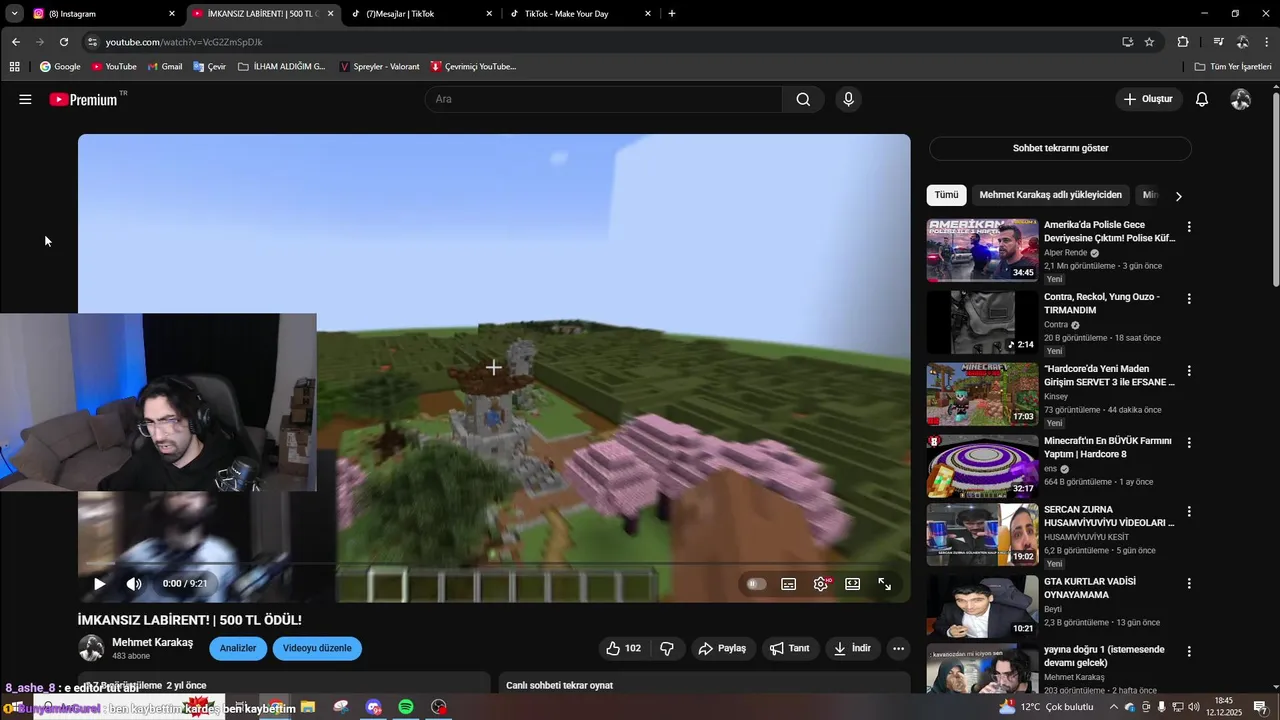Click in the Ara search field
The height and width of the screenshot is (720, 1280).
pos(604,99)
